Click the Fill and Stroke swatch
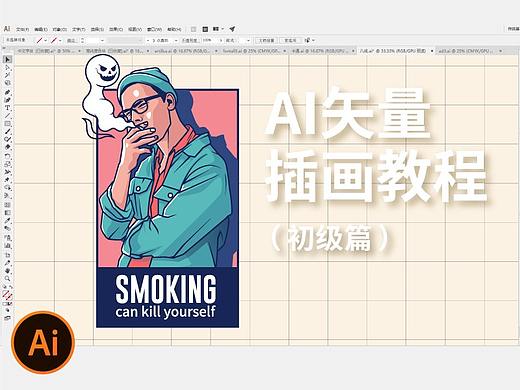520x390 pixels. 7,294
